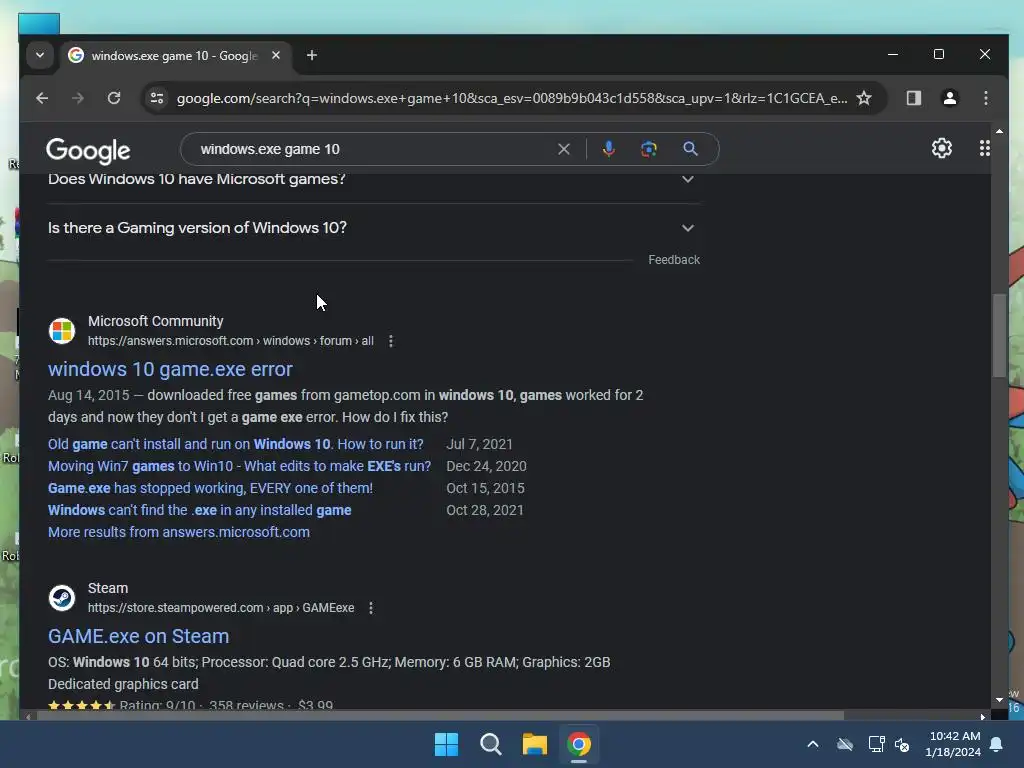1024x768 pixels.
Task: View site information icon in address bar
Action: point(157,98)
